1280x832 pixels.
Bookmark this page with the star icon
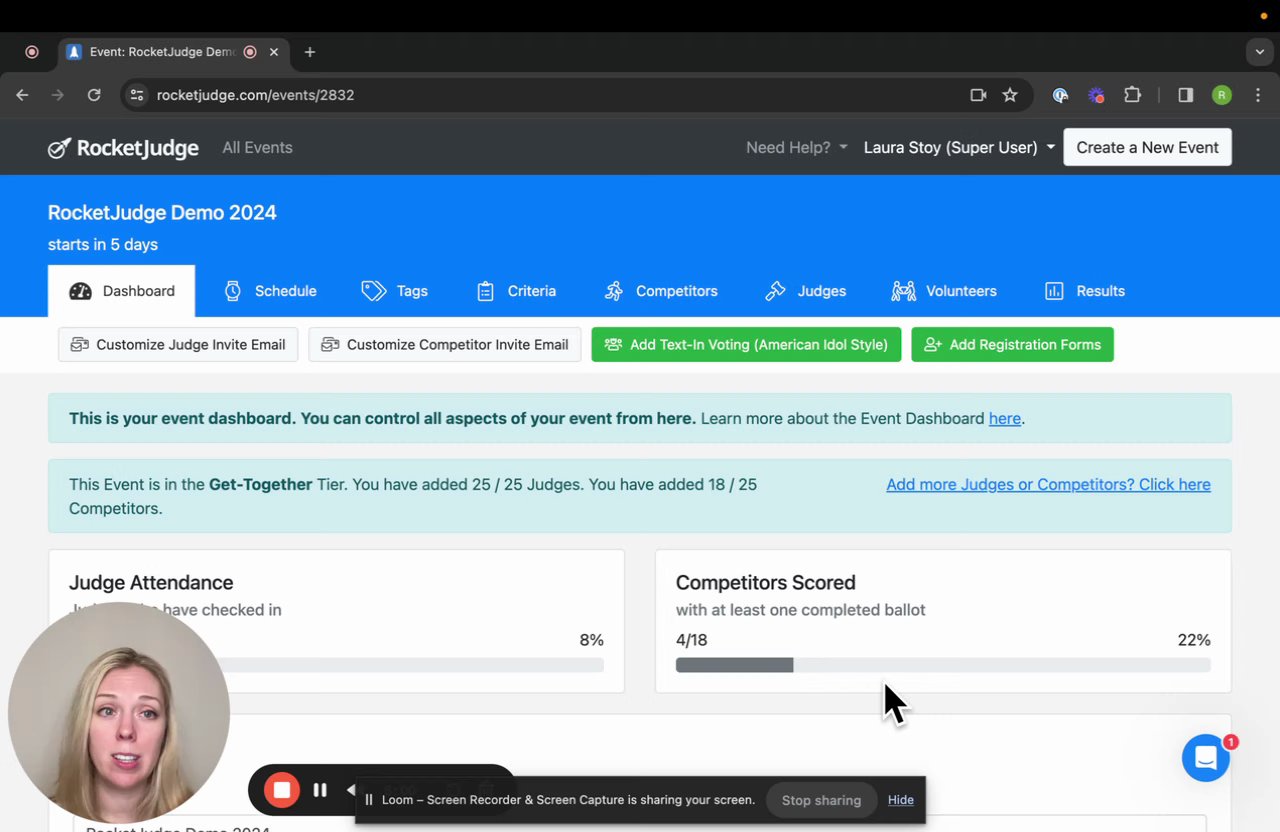(x=1010, y=95)
